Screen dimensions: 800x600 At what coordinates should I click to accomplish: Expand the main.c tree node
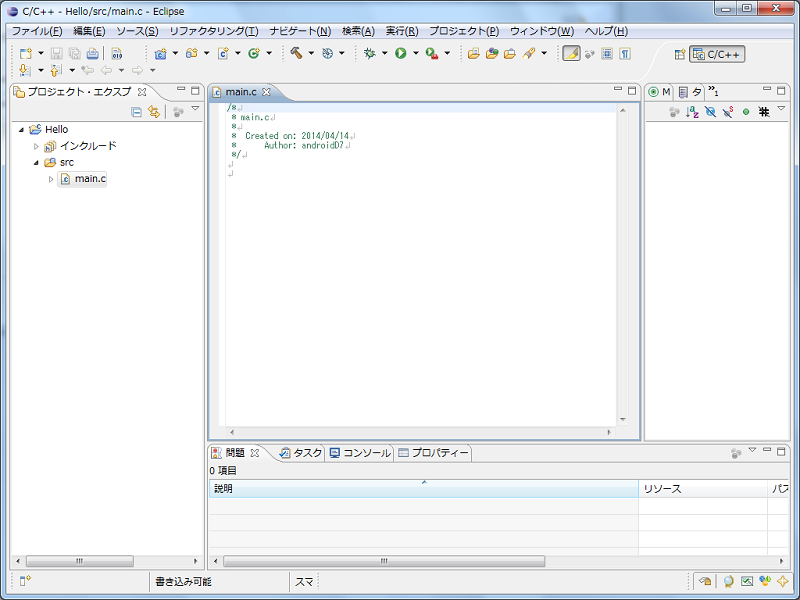[x=51, y=179]
